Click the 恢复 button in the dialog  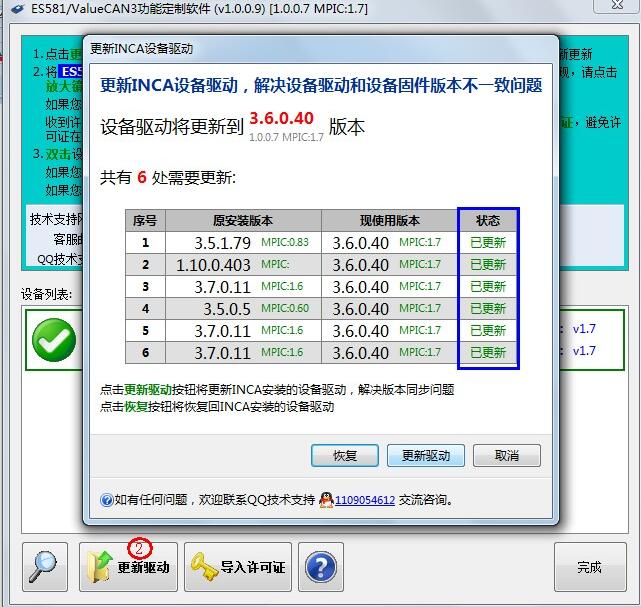coord(345,455)
